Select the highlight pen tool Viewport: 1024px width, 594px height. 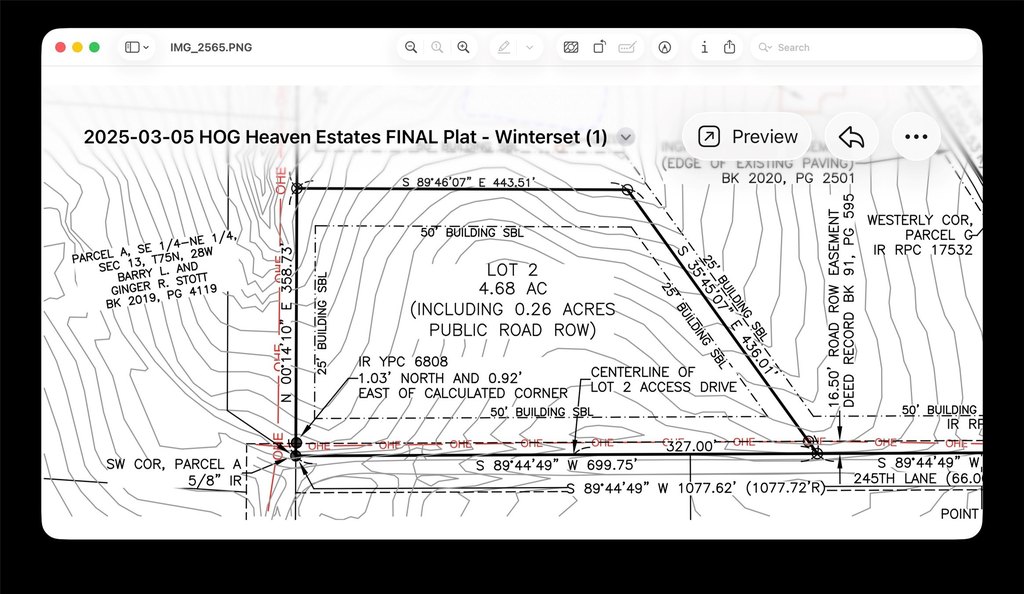tap(504, 47)
